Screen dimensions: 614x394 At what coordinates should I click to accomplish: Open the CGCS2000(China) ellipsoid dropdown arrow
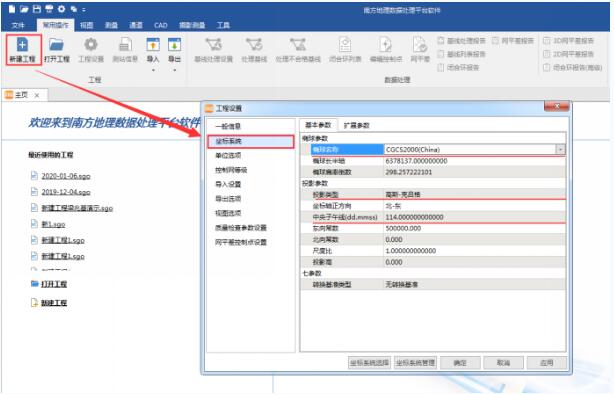[560, 150]
